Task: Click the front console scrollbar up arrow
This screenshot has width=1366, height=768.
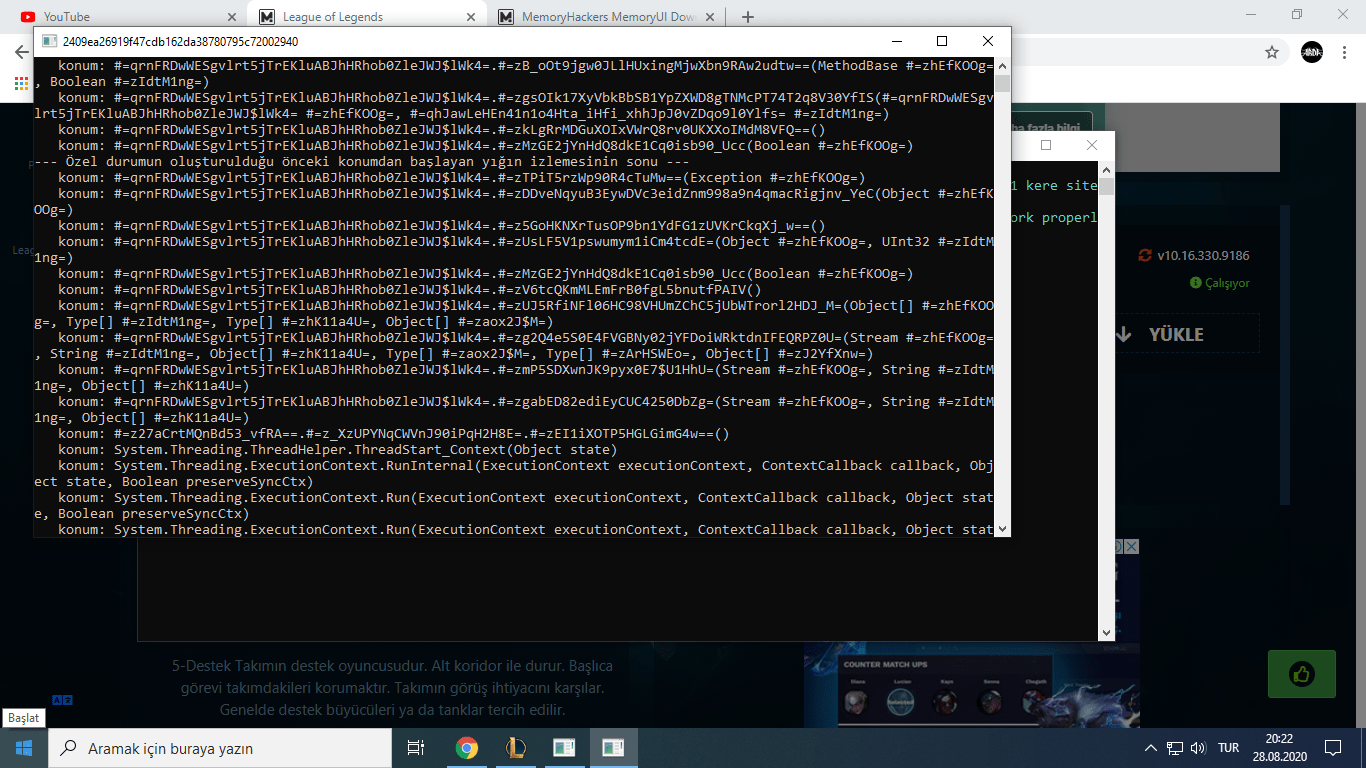Action: (1002, 65)
